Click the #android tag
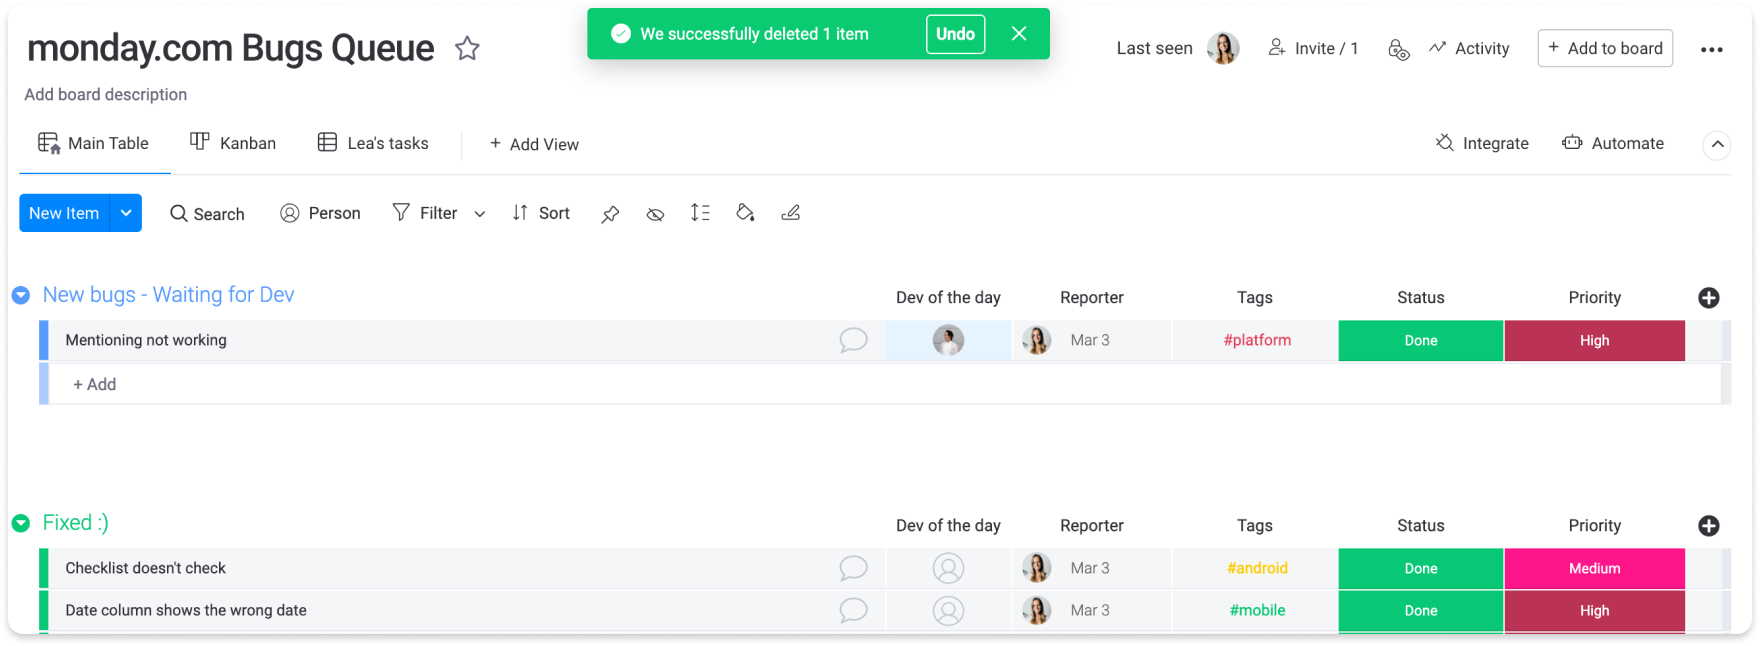This screenshot has height=646, width=1760. 1257,568
